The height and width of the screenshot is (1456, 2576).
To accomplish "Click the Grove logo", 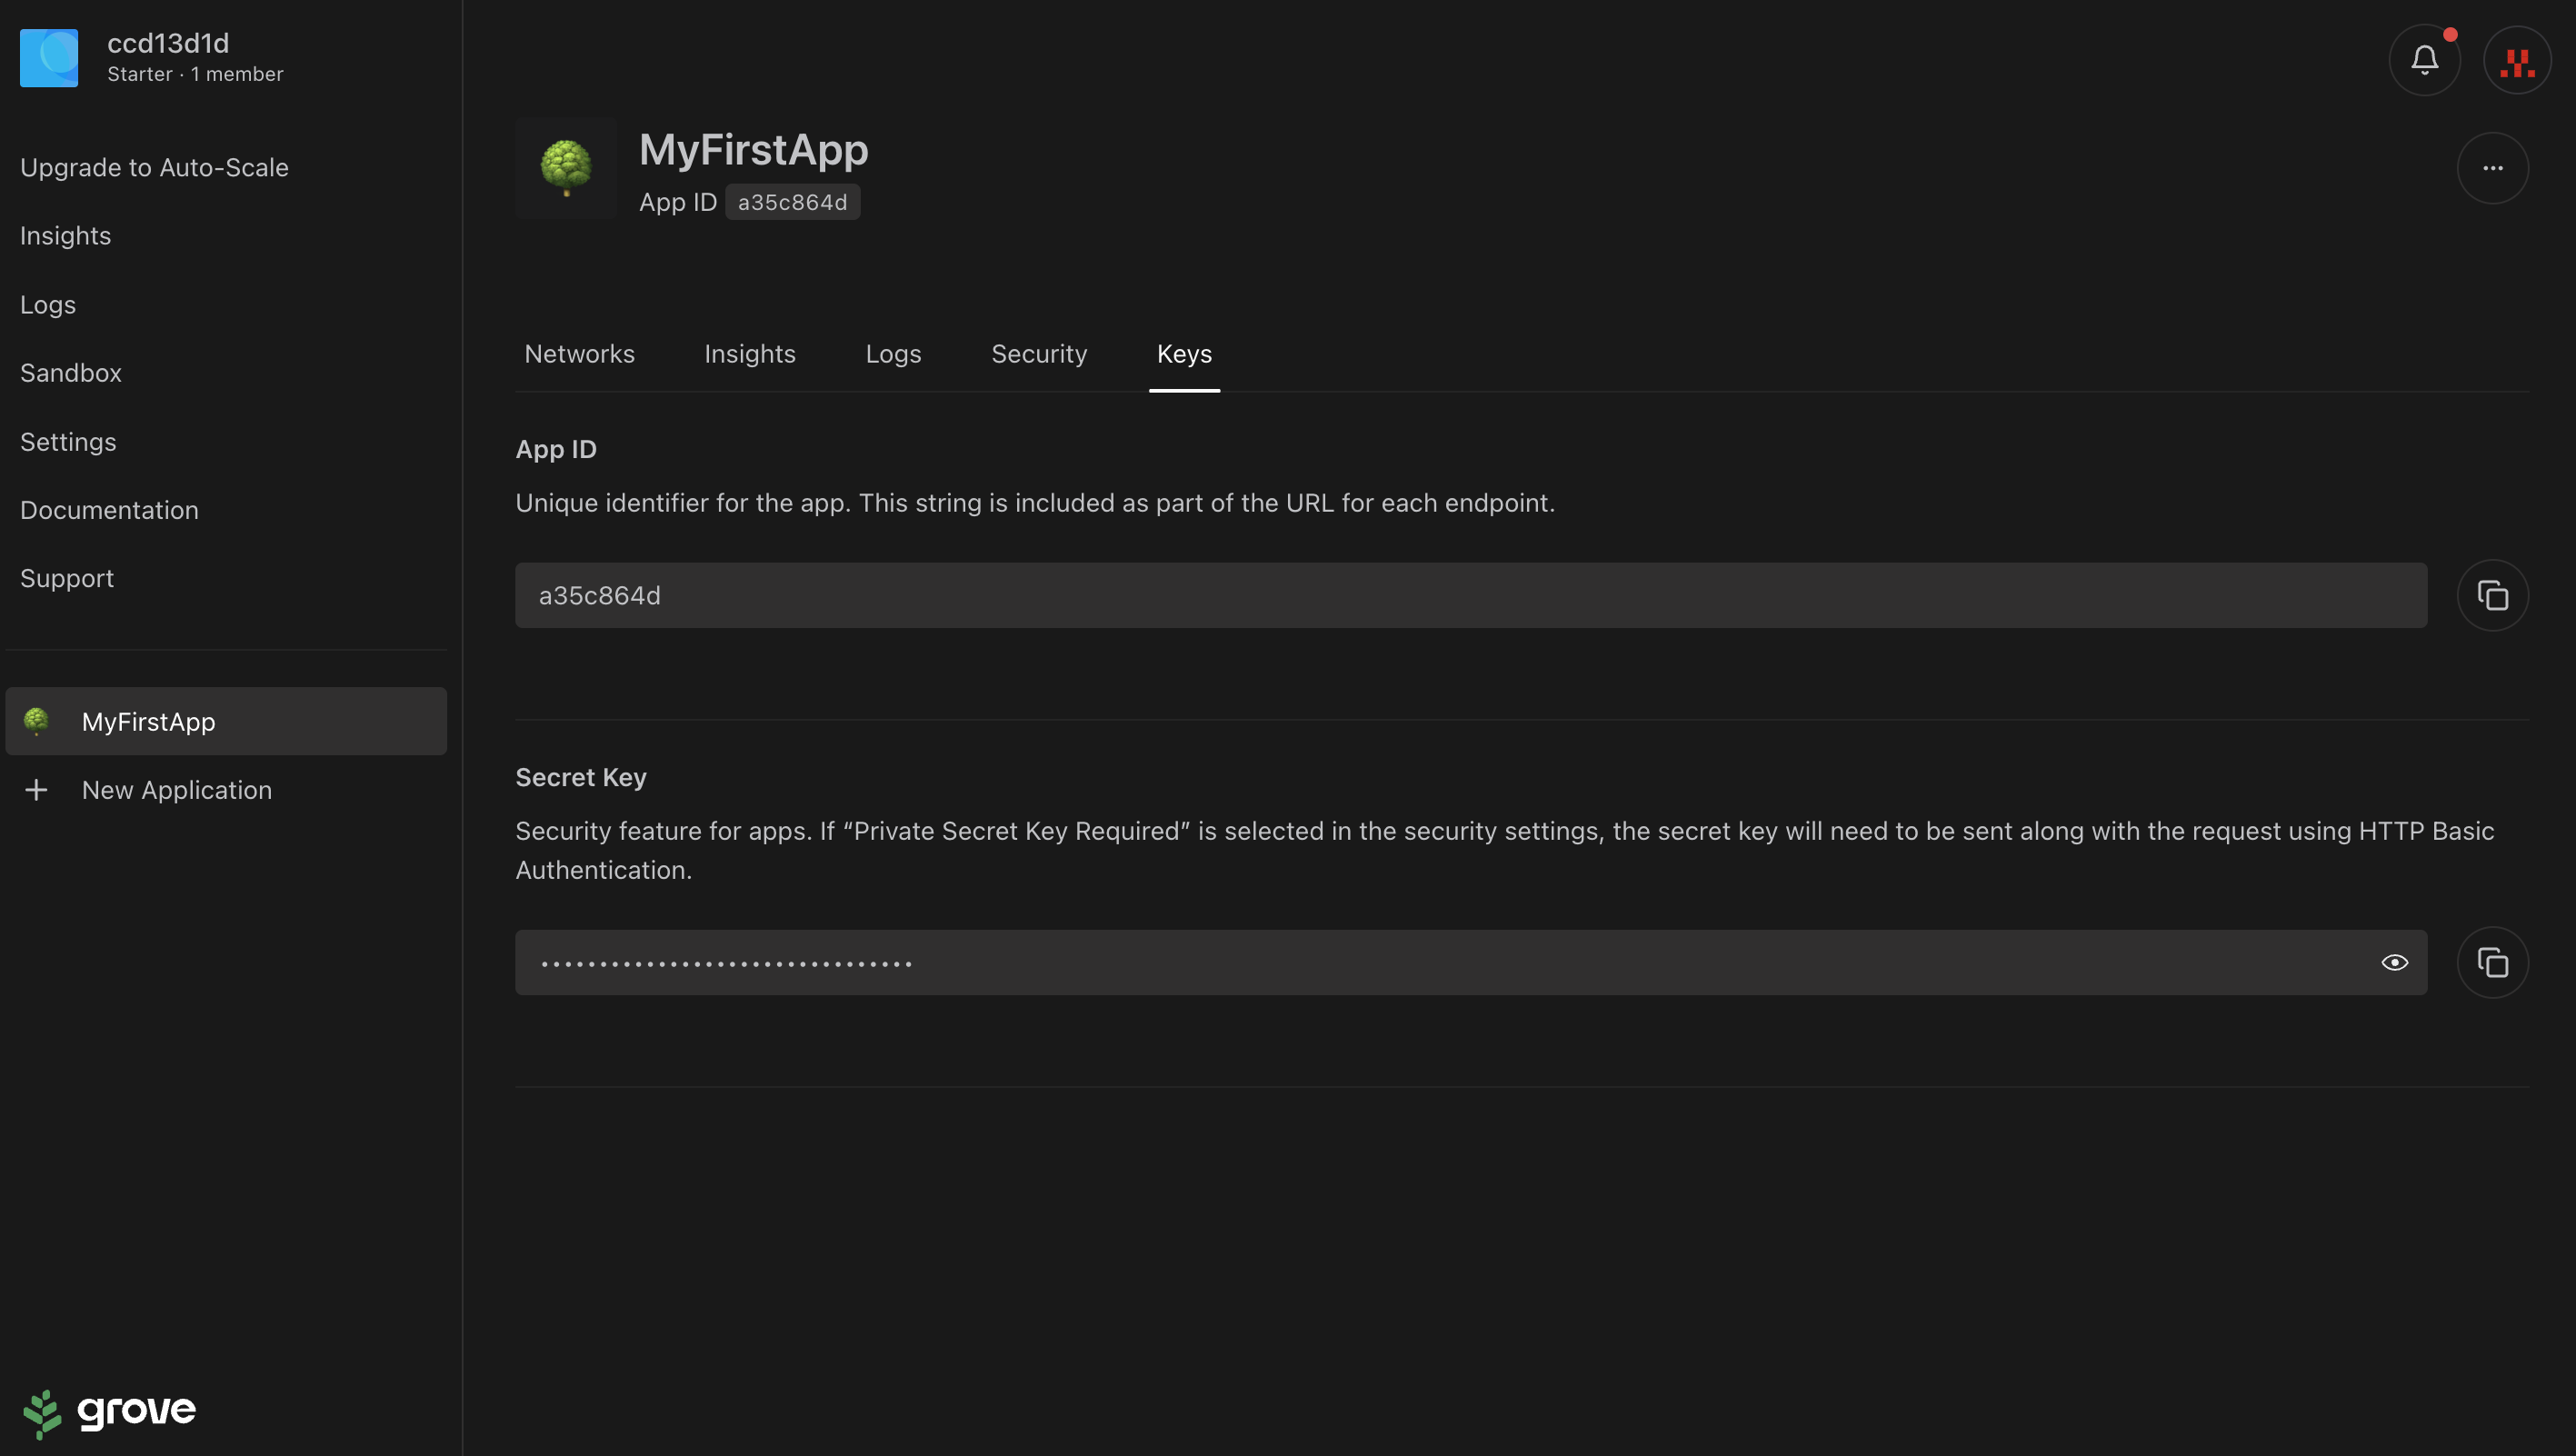I will [x=110, y=1412].
